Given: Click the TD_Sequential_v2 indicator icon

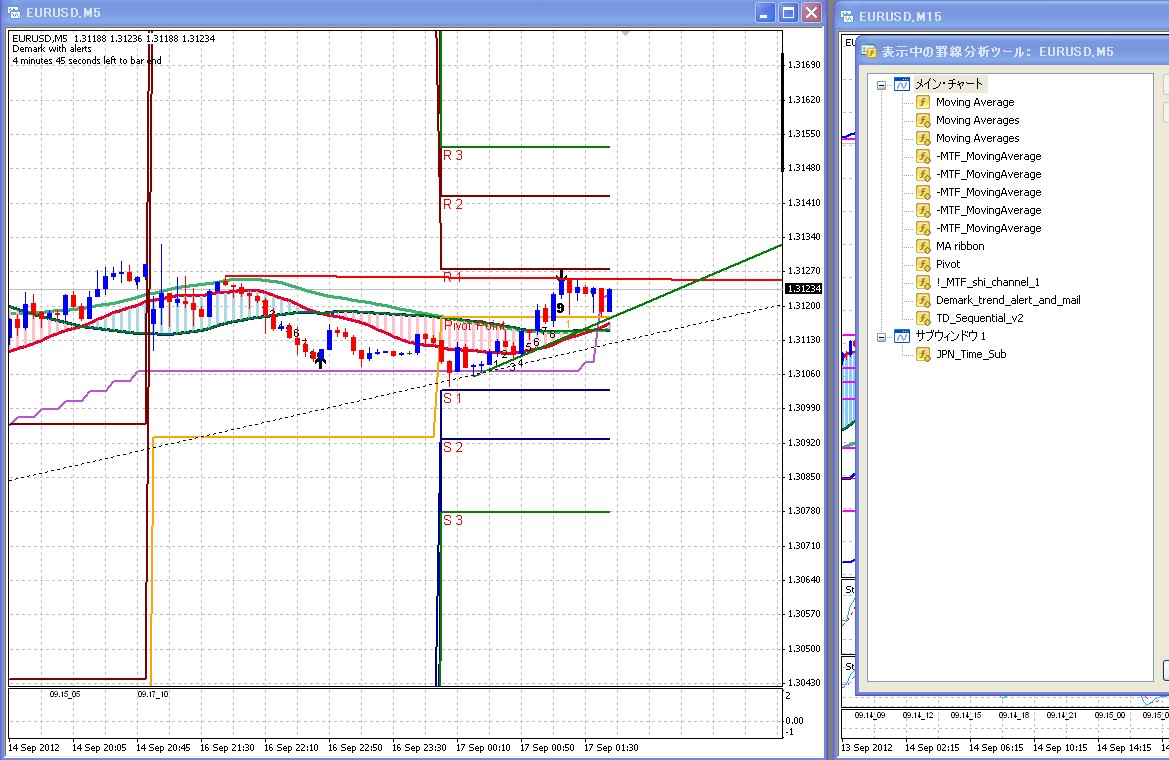Looking at the screenshot, I should (923, 318).
